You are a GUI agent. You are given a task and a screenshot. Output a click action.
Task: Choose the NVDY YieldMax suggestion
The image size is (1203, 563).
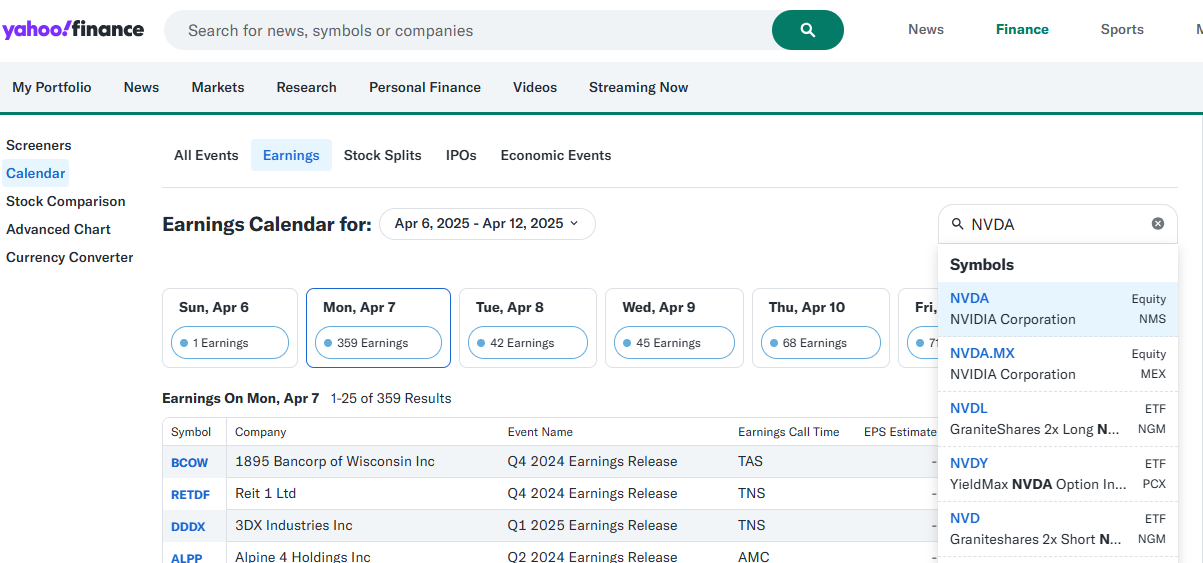click(x=1058, y=474)
